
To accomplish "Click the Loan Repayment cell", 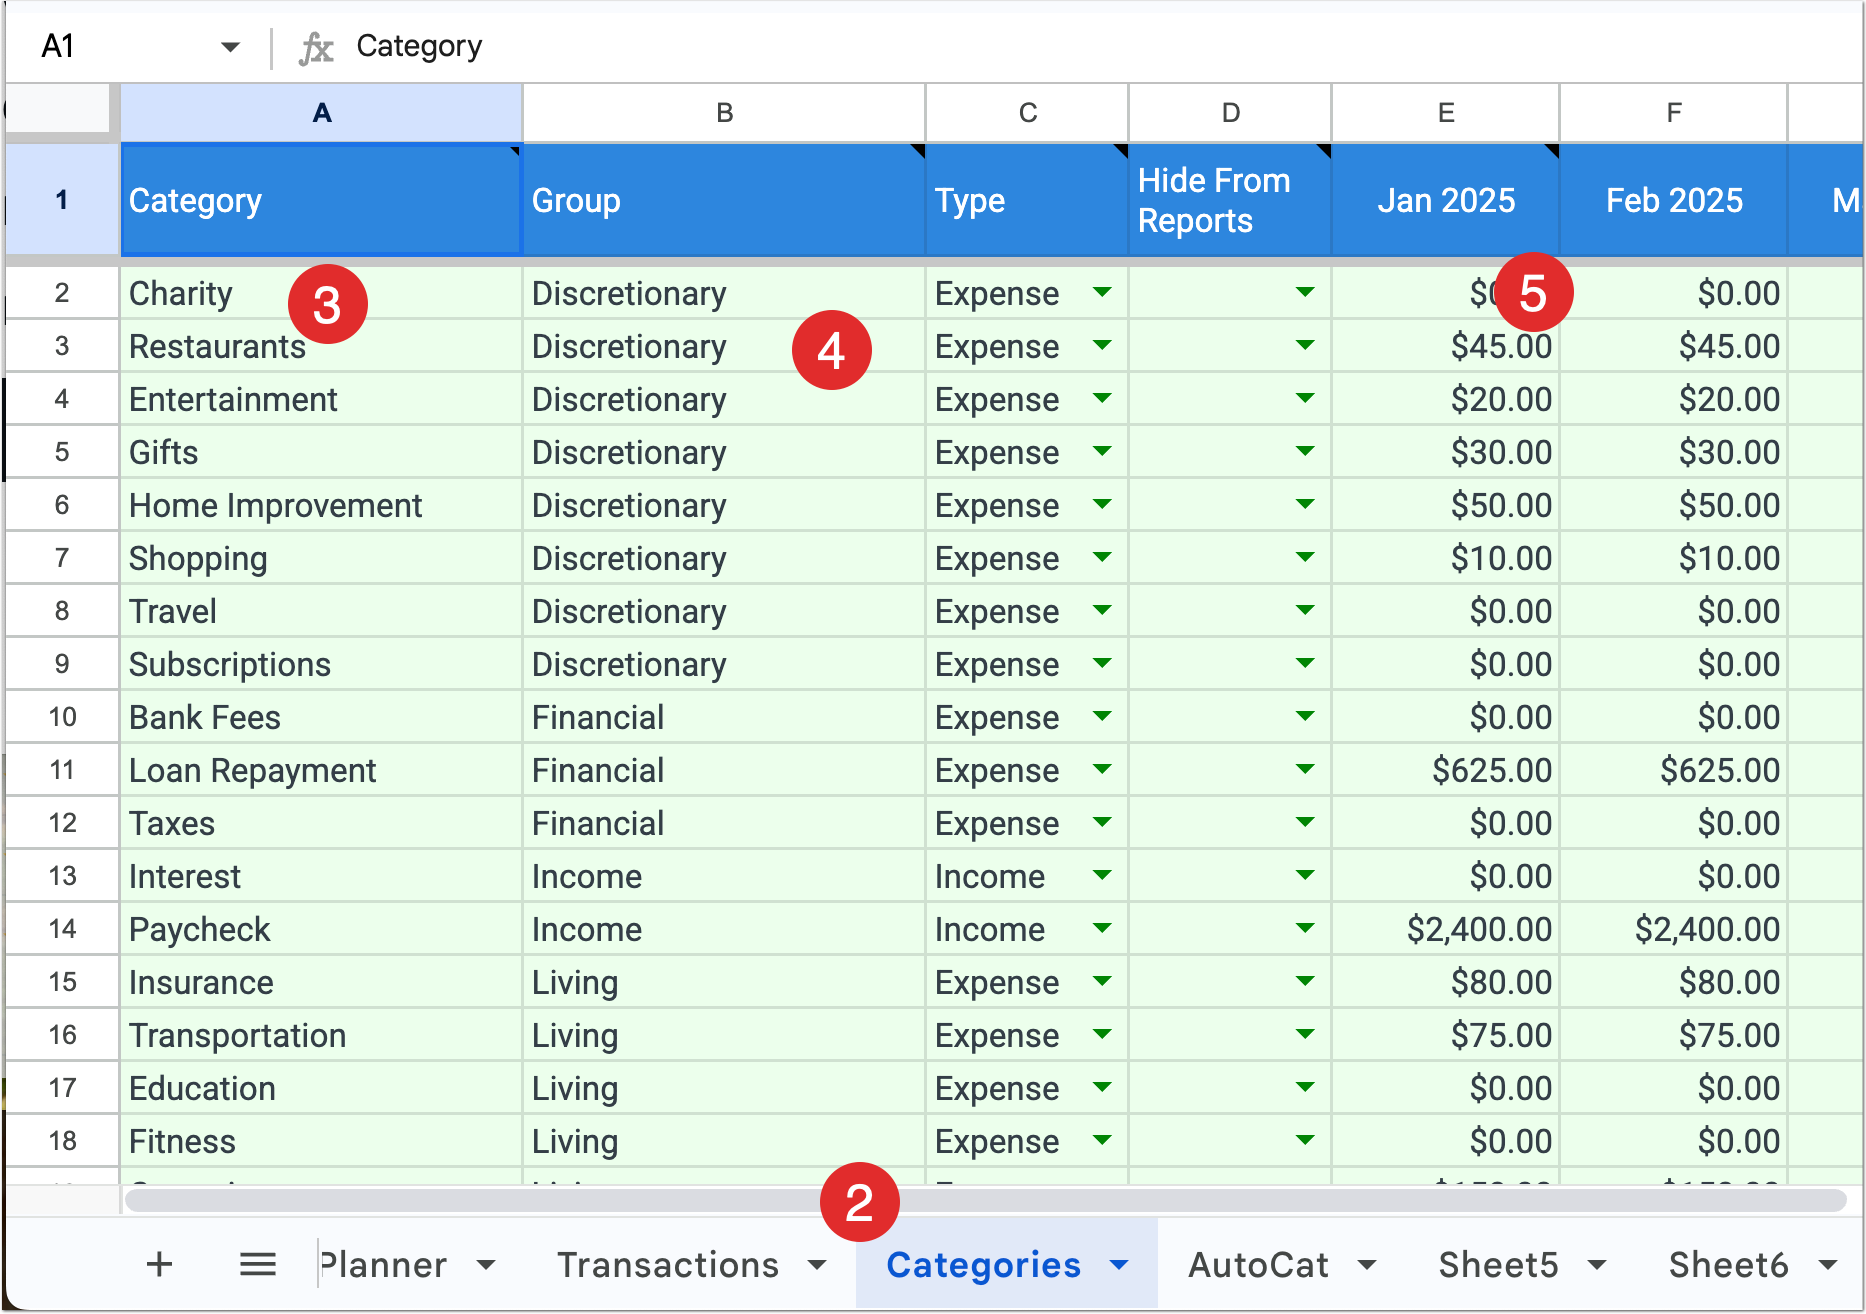I will click(321, 770).
